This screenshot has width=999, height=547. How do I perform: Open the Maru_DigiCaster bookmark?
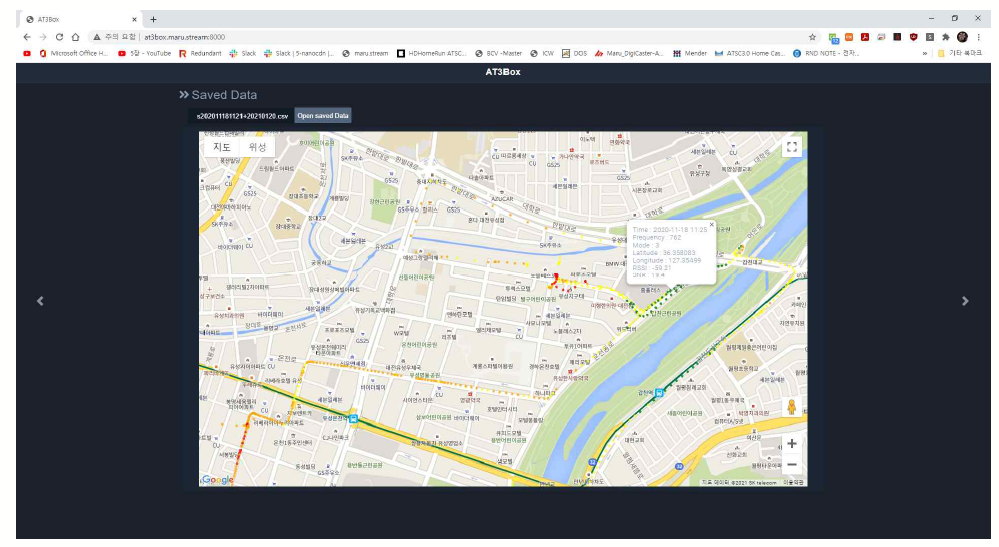click(629, 53)
